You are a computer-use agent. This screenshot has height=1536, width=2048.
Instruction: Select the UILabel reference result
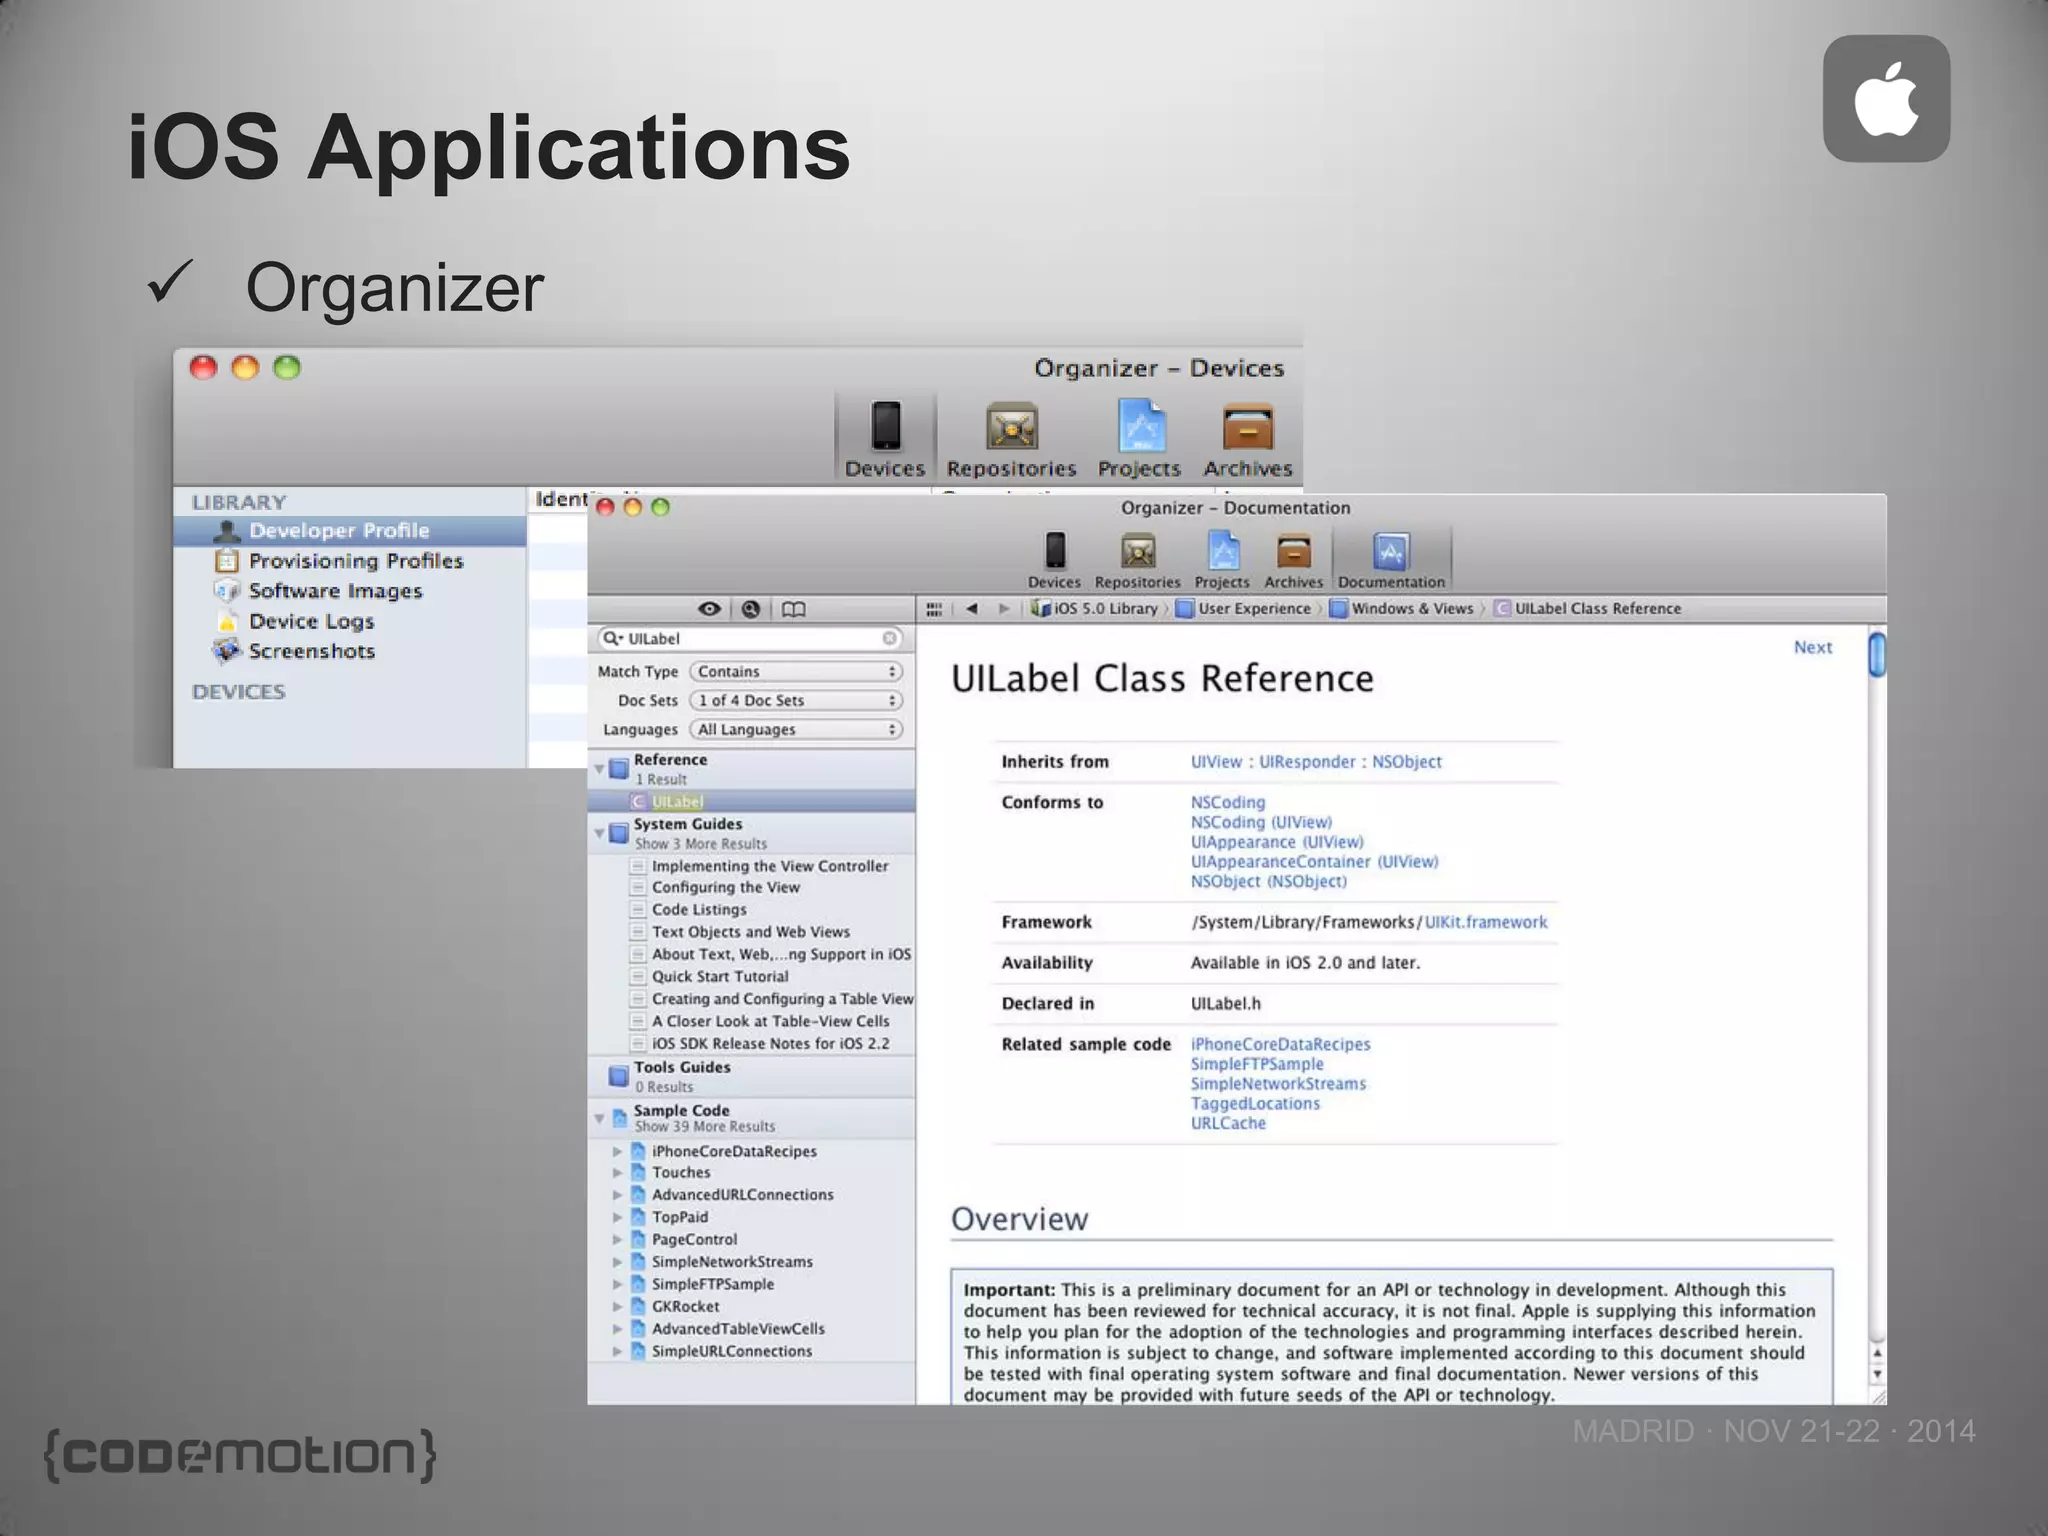[751, 801]
